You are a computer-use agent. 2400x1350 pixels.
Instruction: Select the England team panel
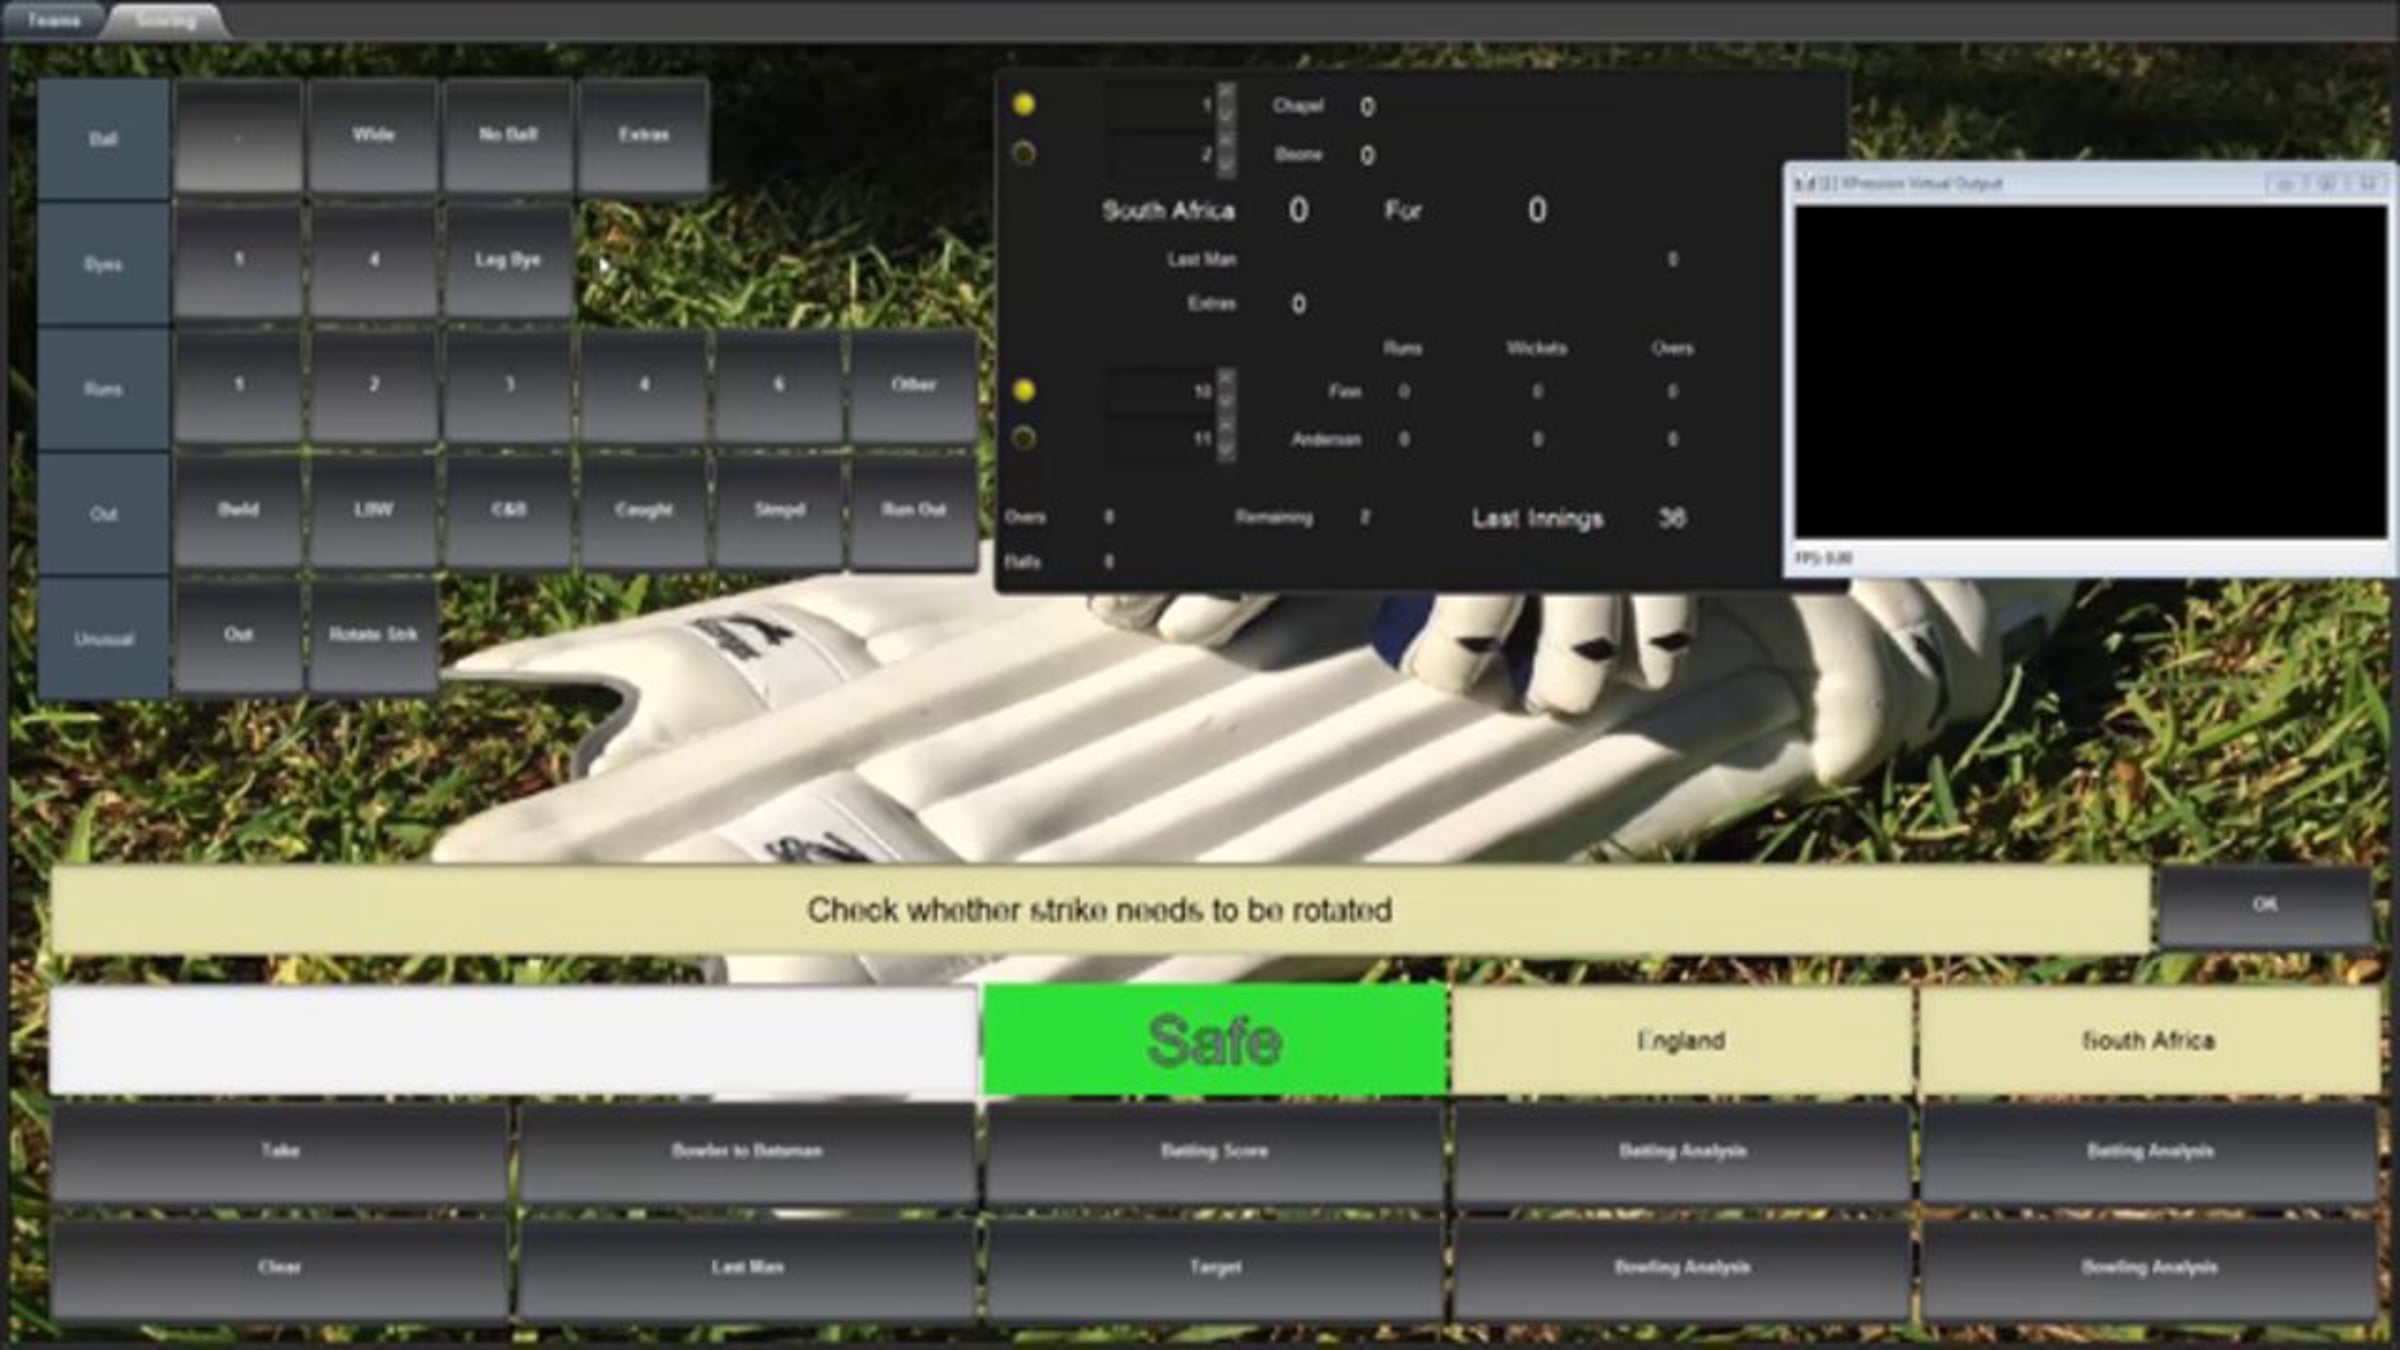[1681, 1040]
